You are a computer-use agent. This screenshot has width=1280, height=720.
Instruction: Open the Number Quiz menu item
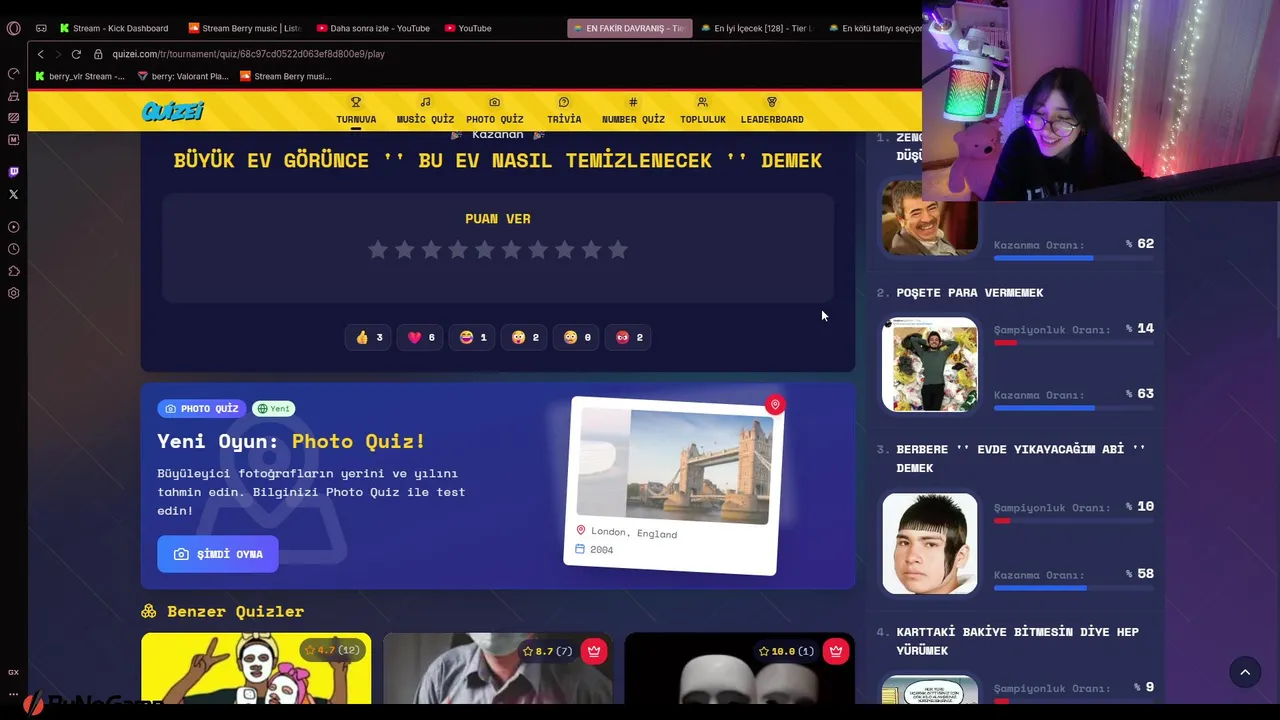(633, 111)
